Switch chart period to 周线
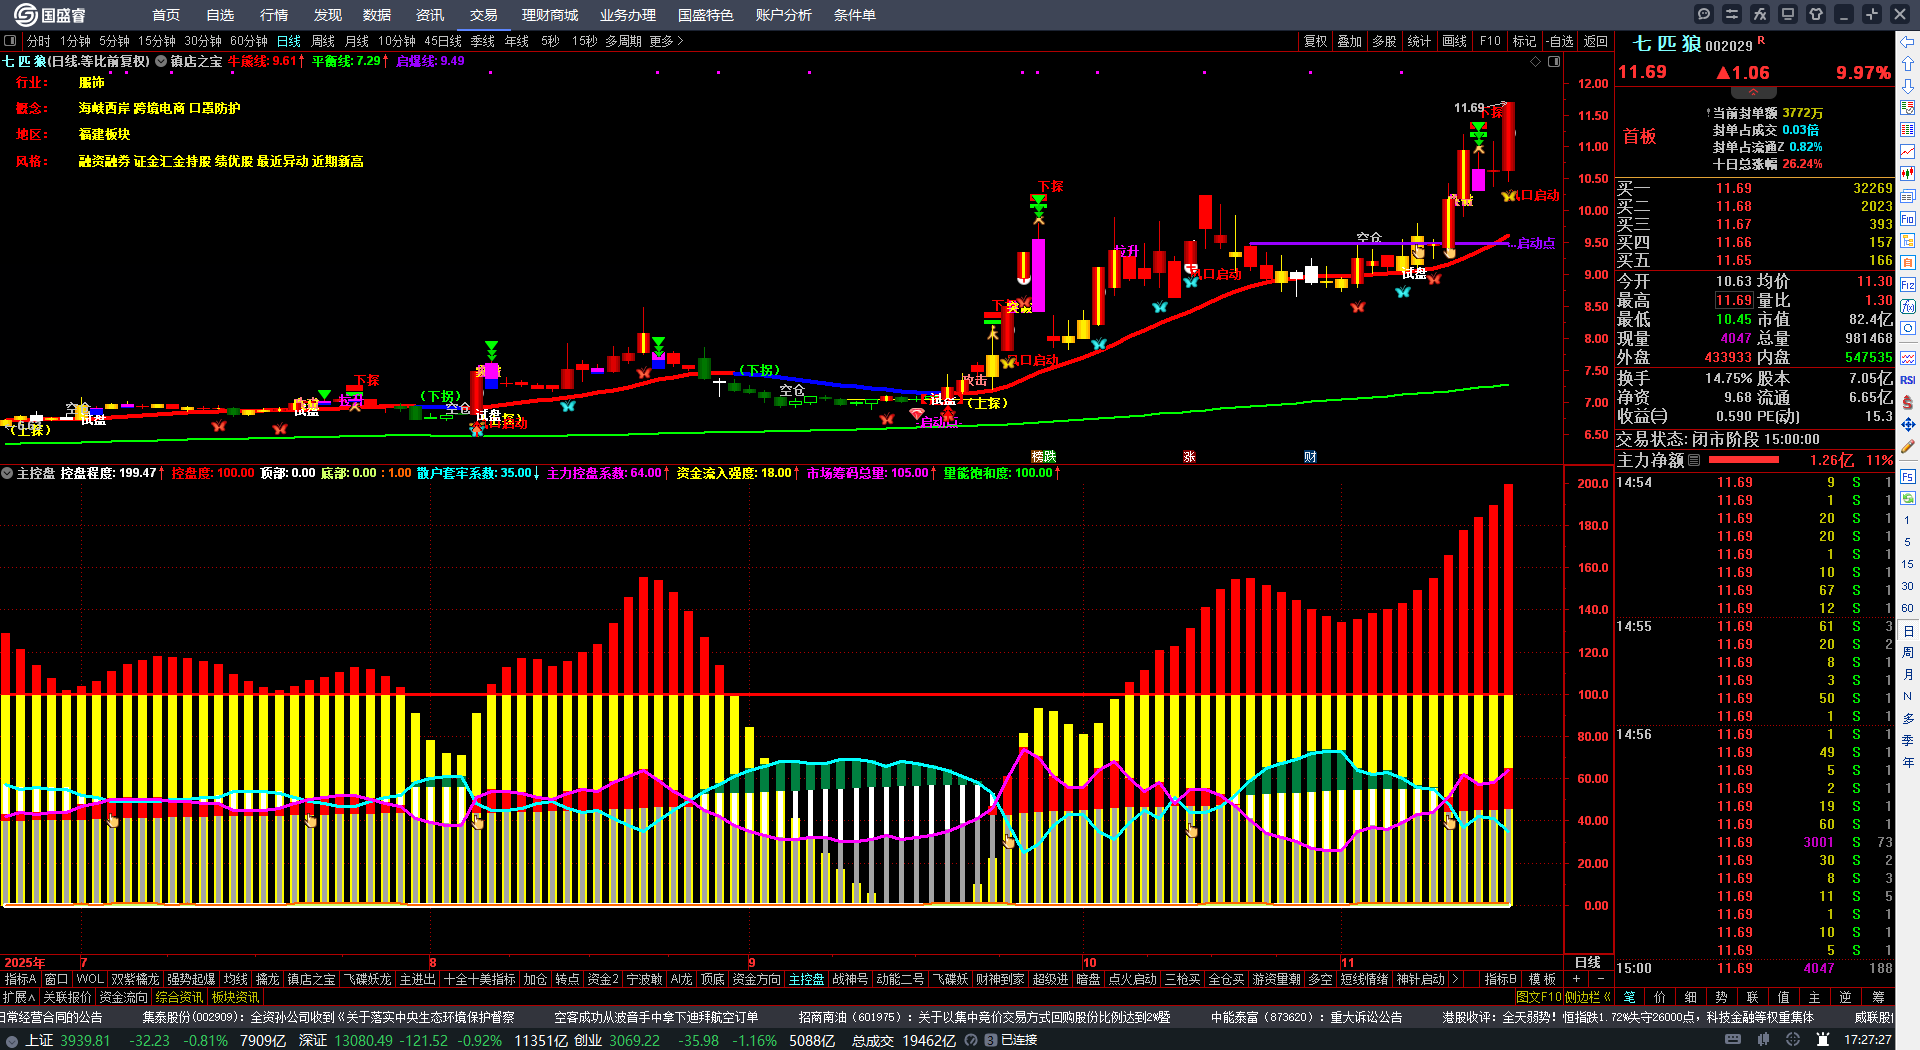 (323, 41)
